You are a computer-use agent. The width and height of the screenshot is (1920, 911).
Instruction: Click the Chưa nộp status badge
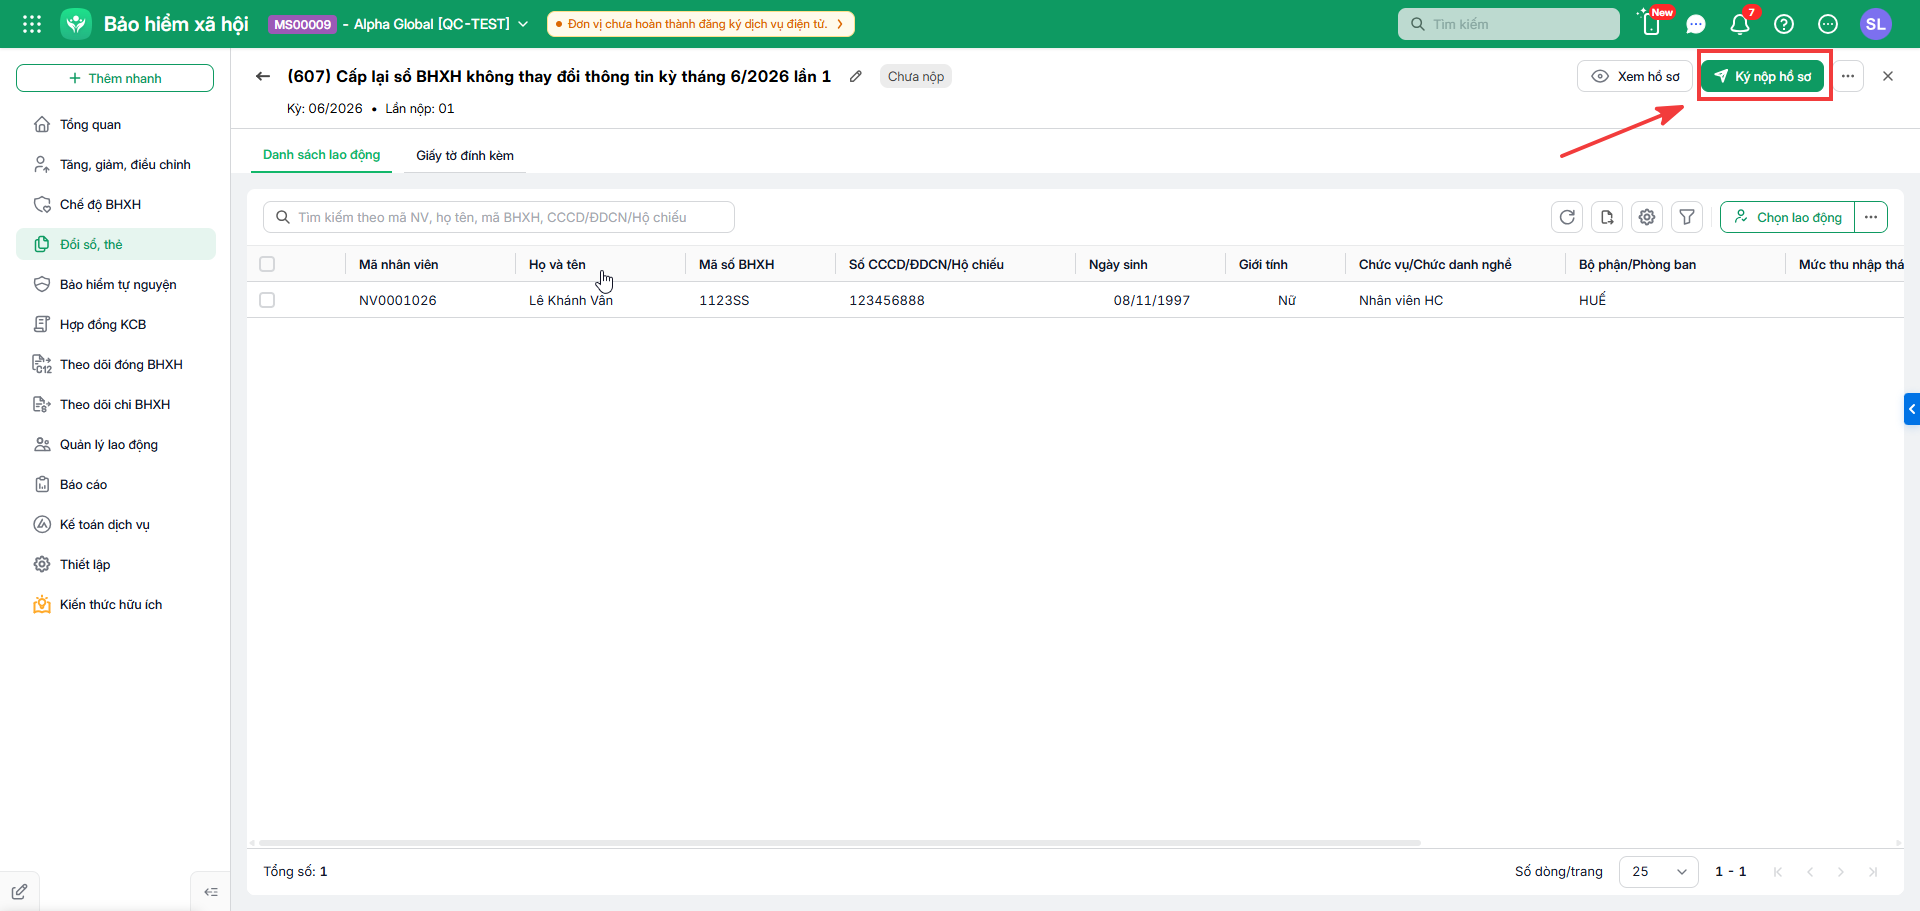[916, 76]
